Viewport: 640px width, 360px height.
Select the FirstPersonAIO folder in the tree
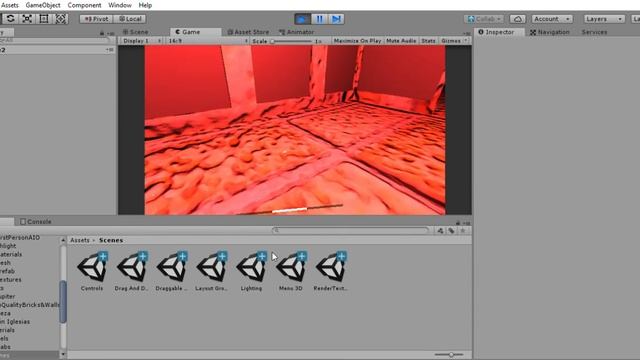(x=20, y=238)
